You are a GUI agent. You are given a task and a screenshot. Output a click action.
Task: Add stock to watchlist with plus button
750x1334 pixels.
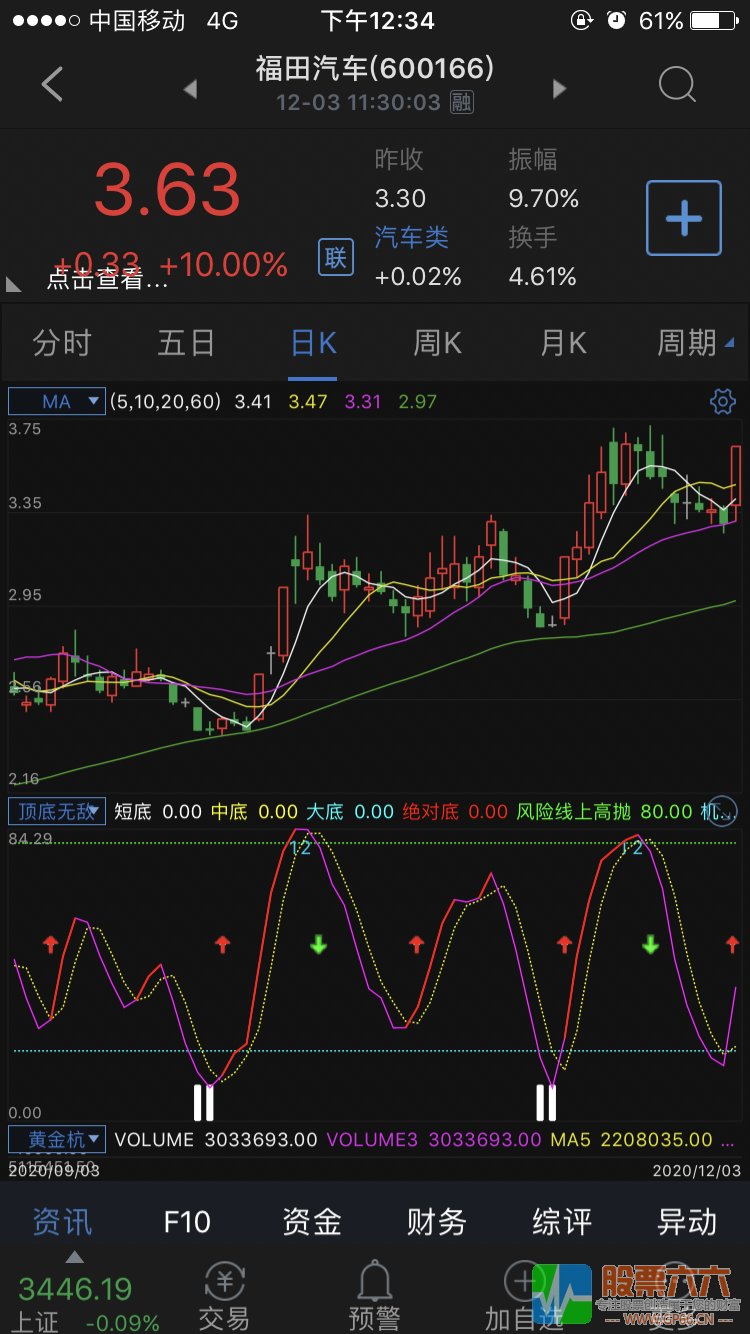click(x=684, y=218)
